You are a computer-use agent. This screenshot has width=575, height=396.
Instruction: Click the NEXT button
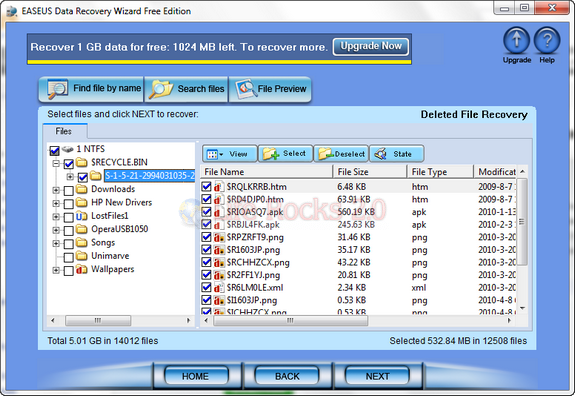pyautogui.click(x=377, y=376)
